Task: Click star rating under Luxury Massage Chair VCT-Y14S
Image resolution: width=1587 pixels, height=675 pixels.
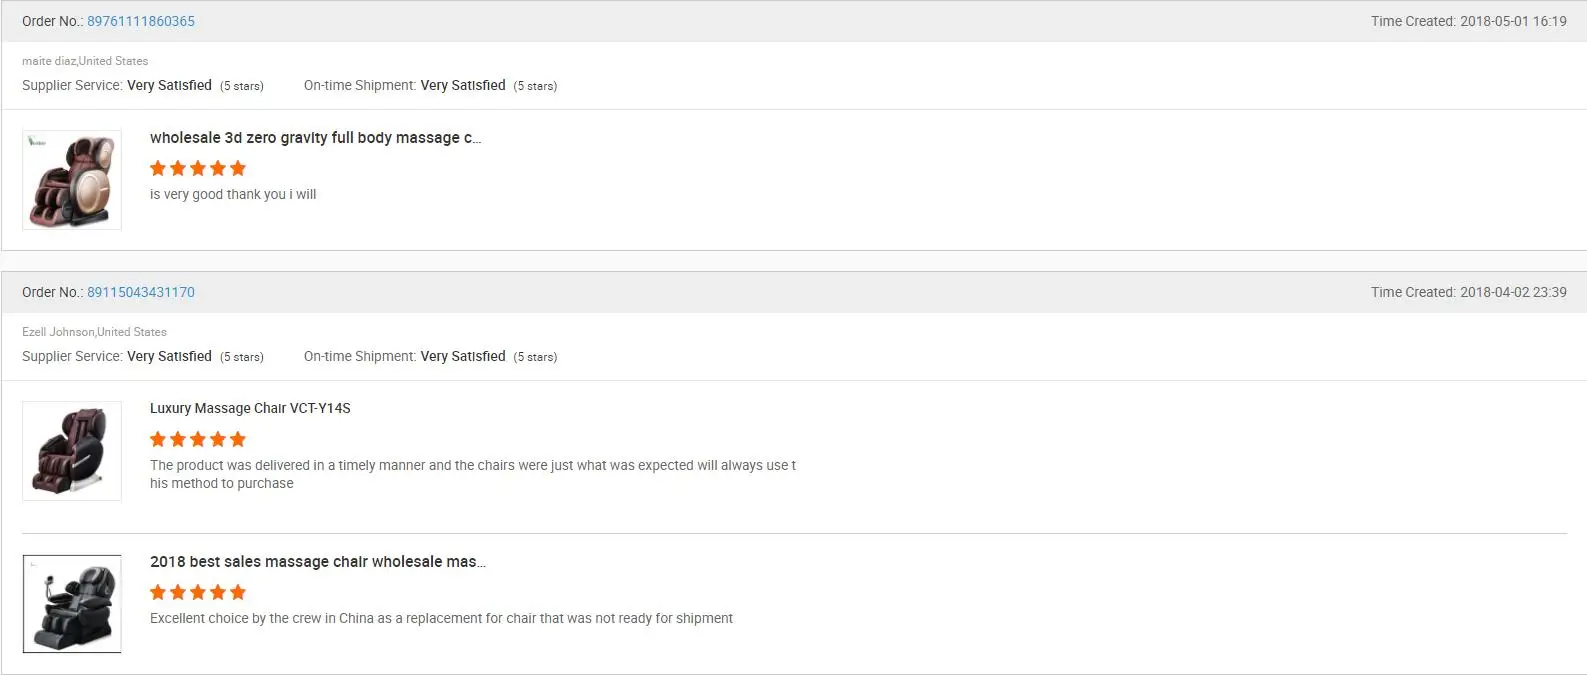Action: tap(198, 439)
